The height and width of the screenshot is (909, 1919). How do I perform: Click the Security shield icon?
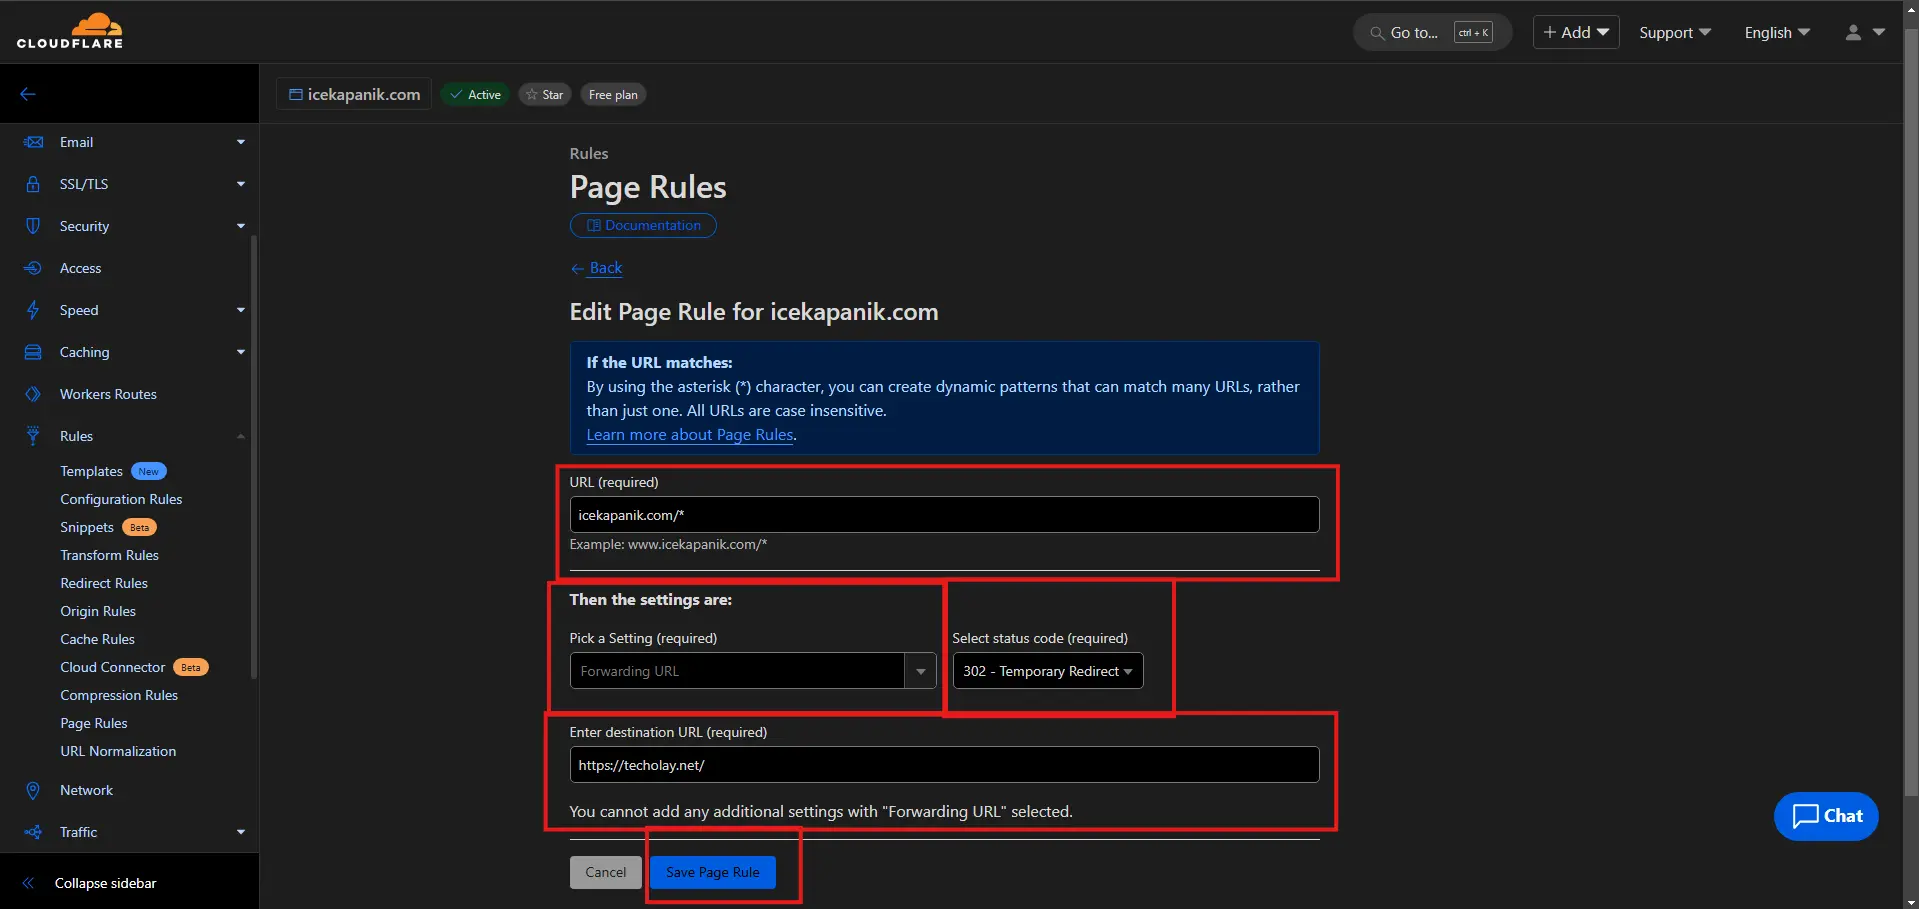coord(33,226)
